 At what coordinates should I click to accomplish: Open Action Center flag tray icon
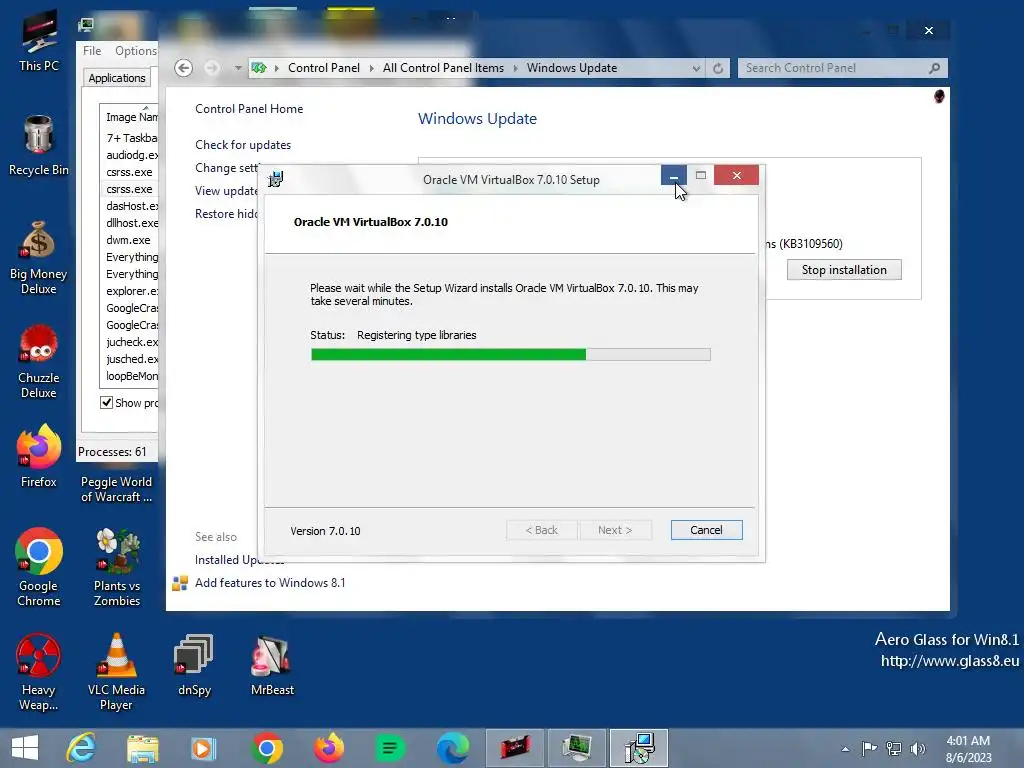[x=869, y=749]
